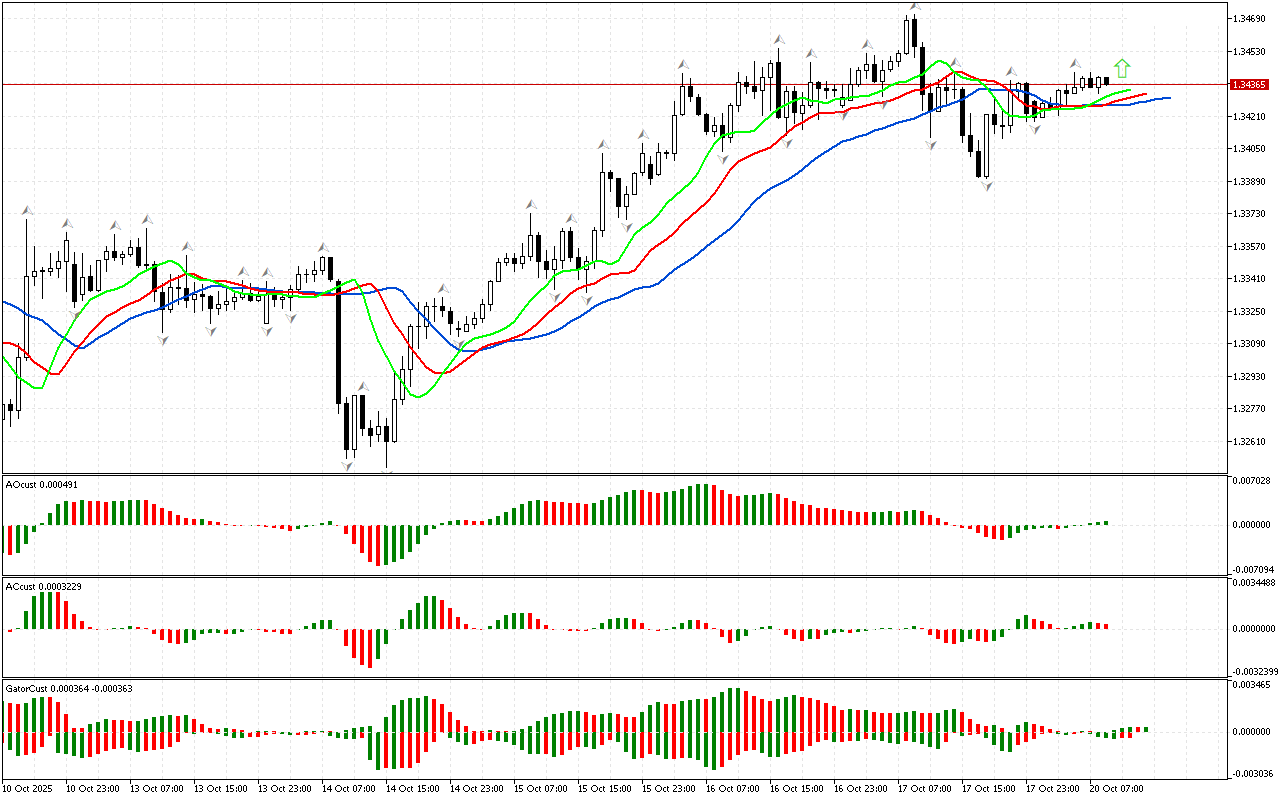Click the 1.32610 price scale label
The image size is (1280, 800).
pos(1250,441)
